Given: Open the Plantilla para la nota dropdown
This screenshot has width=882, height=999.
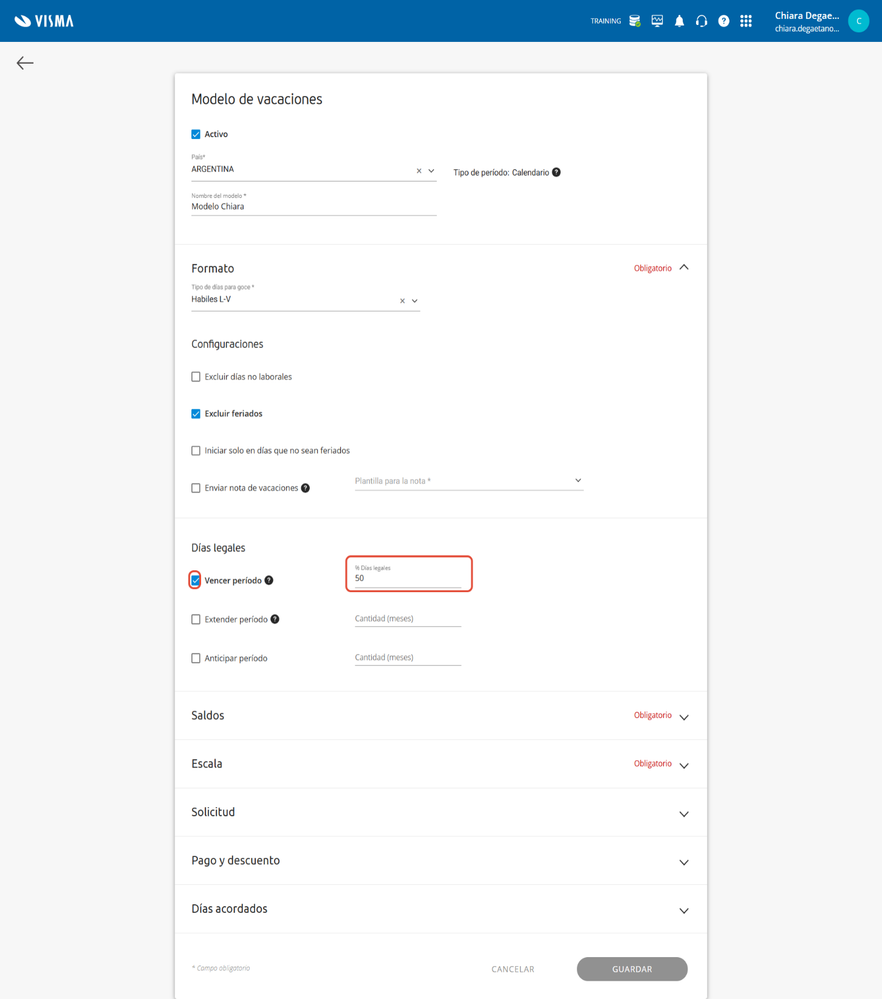Looking at the screenshot, I should pos(468,481).
